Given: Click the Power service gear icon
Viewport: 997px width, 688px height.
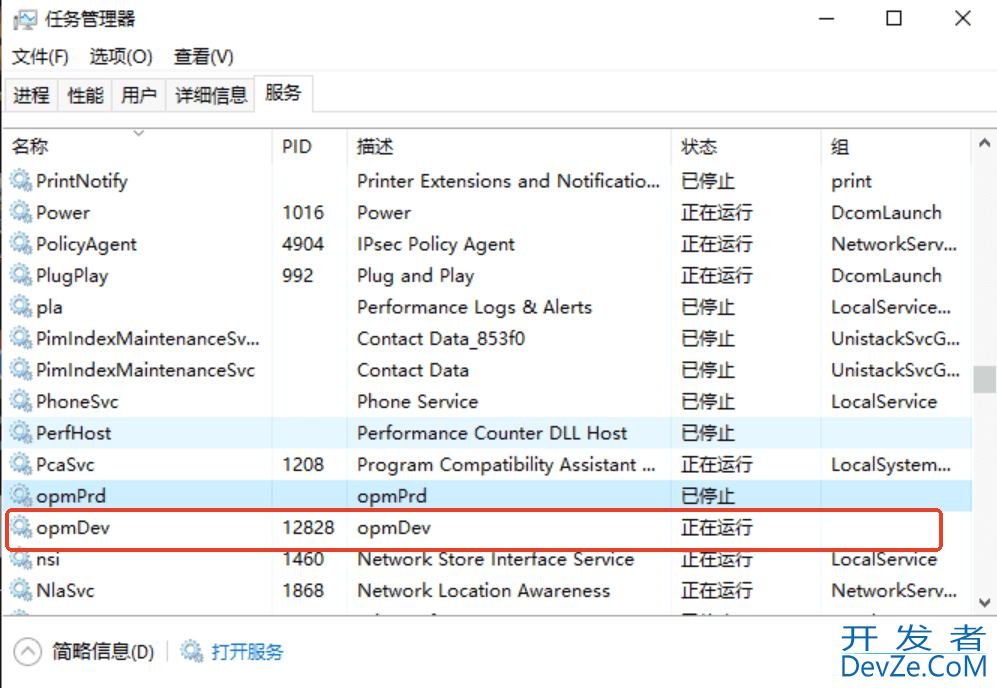Looking at the screenshot, I should (21, 212).
